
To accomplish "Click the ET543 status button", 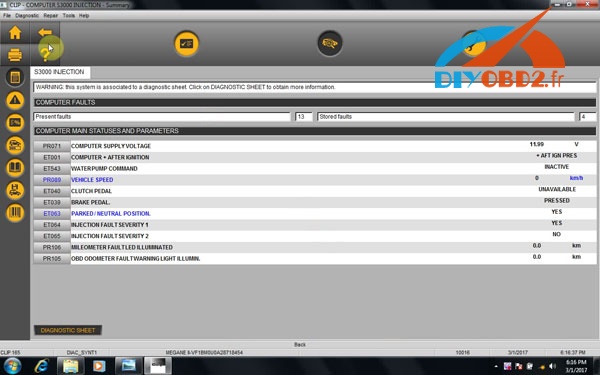I will (x=52, y=169).
